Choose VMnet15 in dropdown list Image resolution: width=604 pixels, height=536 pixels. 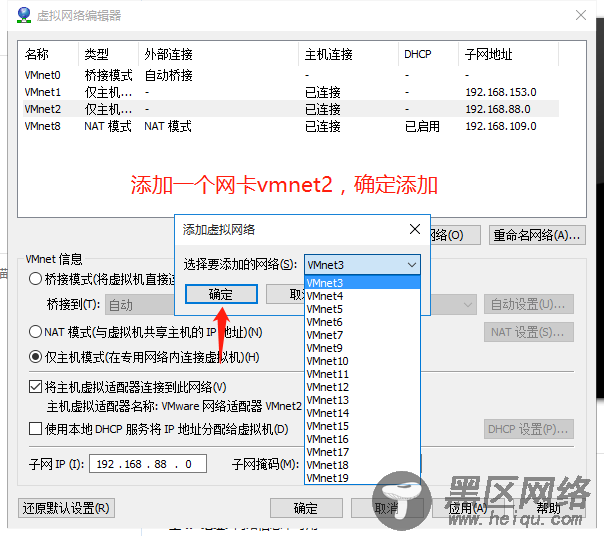click(x=362, y=426)
